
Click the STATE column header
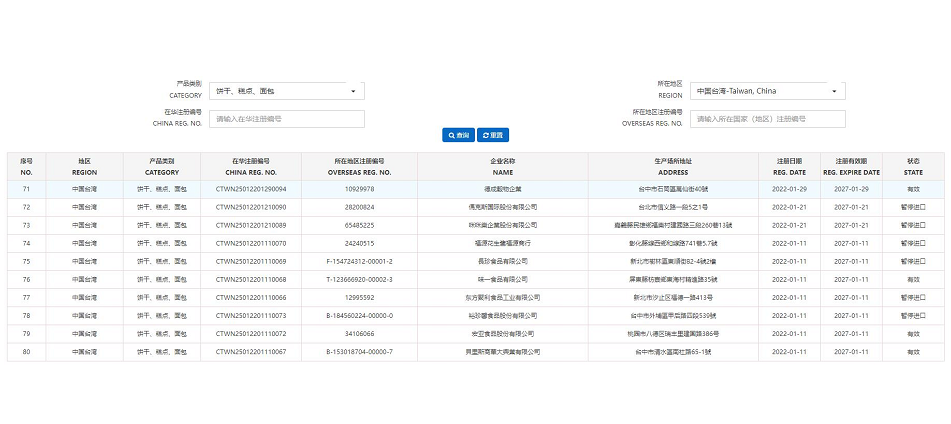tap(913, 166)
